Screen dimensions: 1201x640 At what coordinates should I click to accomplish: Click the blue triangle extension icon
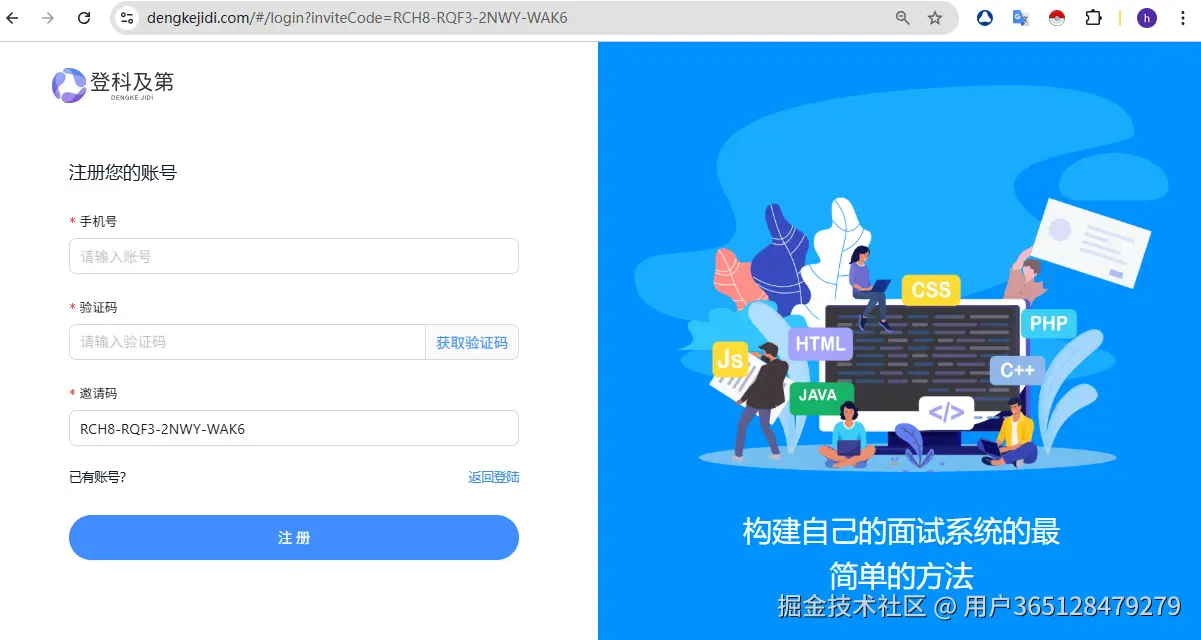[x=985, y=18]
